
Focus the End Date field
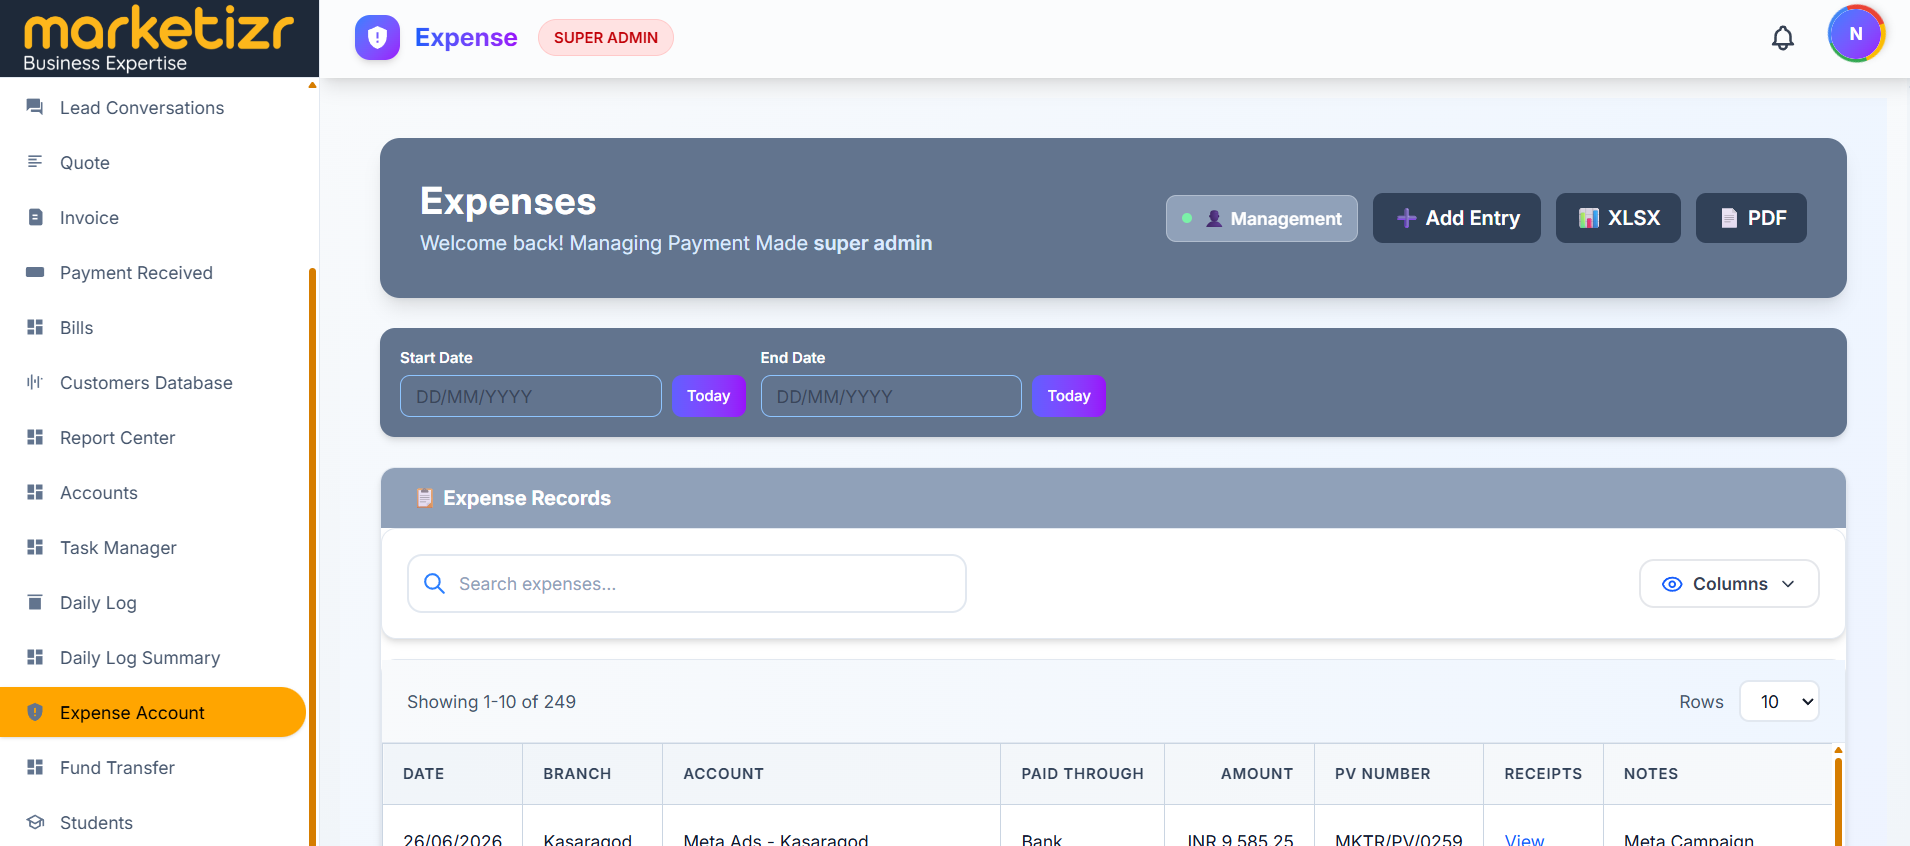pyautogui.click(x=891, y=396)
